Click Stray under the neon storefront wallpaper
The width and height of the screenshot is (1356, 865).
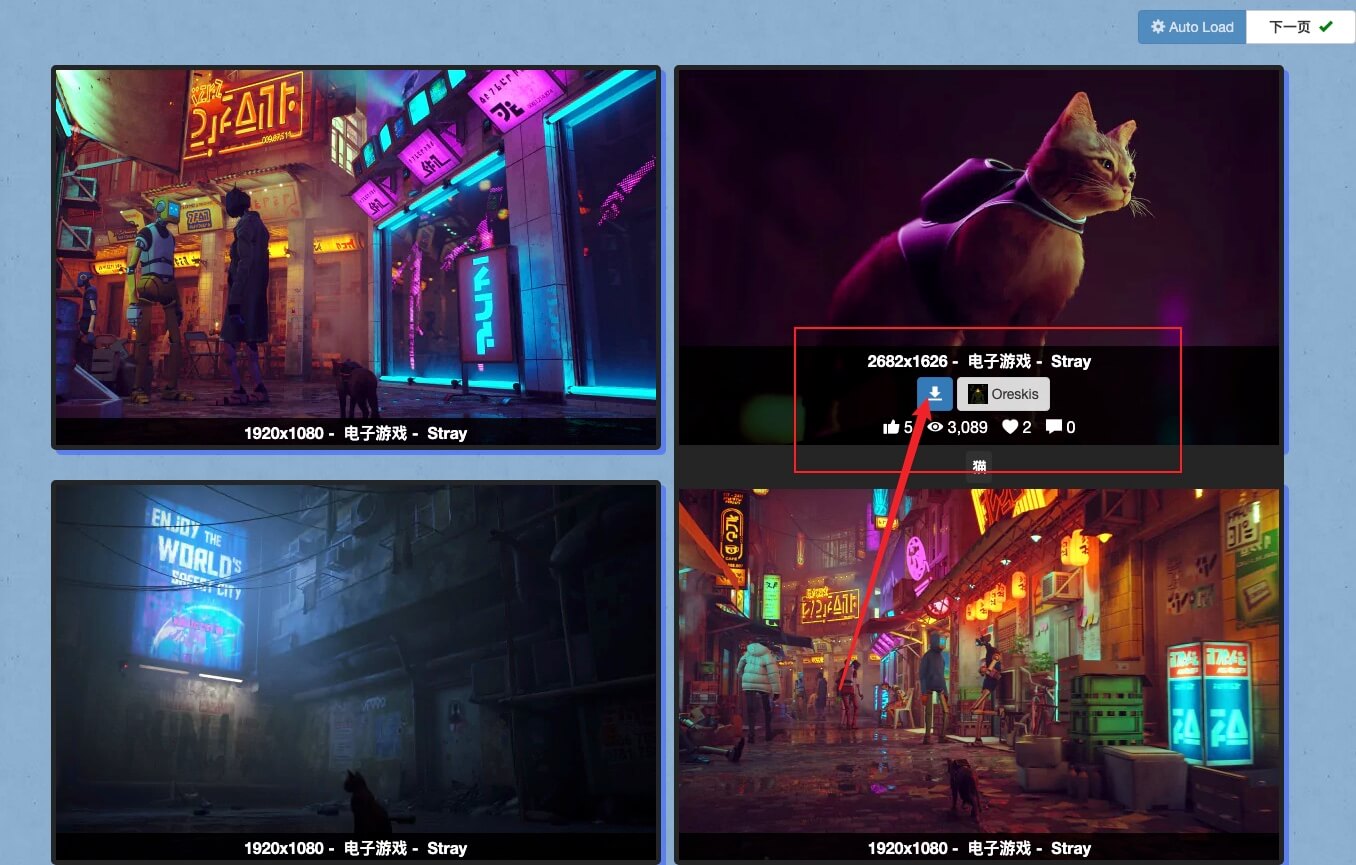(447, 433)
